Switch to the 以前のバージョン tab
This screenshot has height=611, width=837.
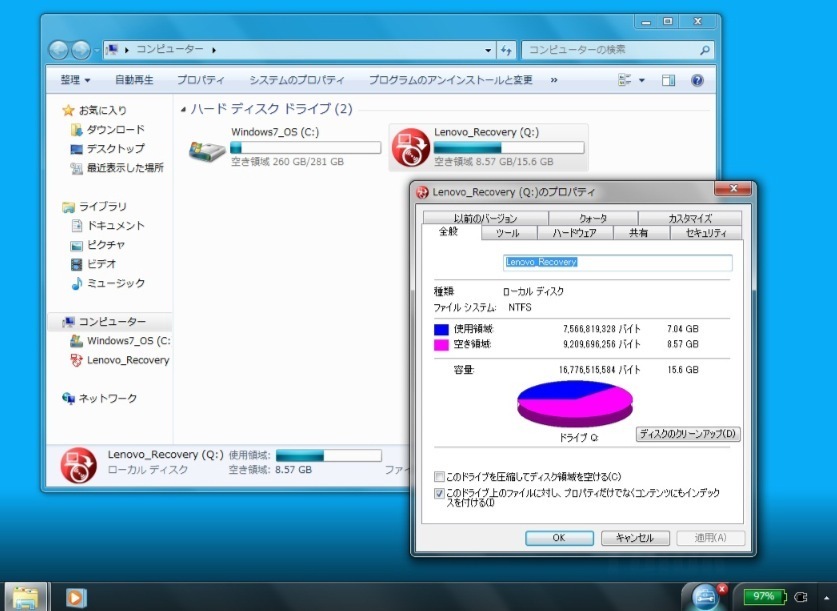click(x=485, y=218)
